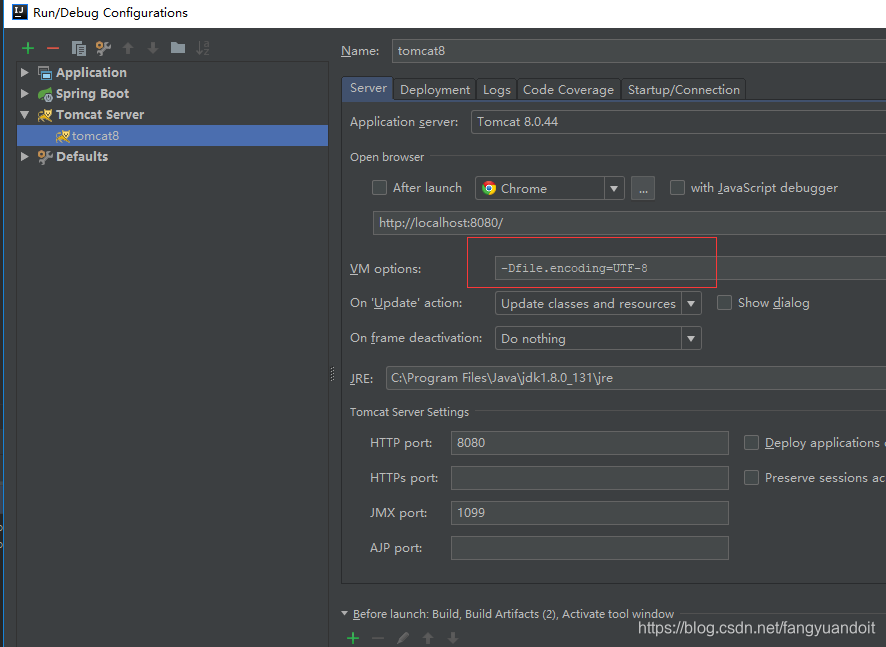Image resolution: width=886 pixels, height=647 pixels.
Task: Open the Chrome browser dropdown
Action: click(614, 188)
